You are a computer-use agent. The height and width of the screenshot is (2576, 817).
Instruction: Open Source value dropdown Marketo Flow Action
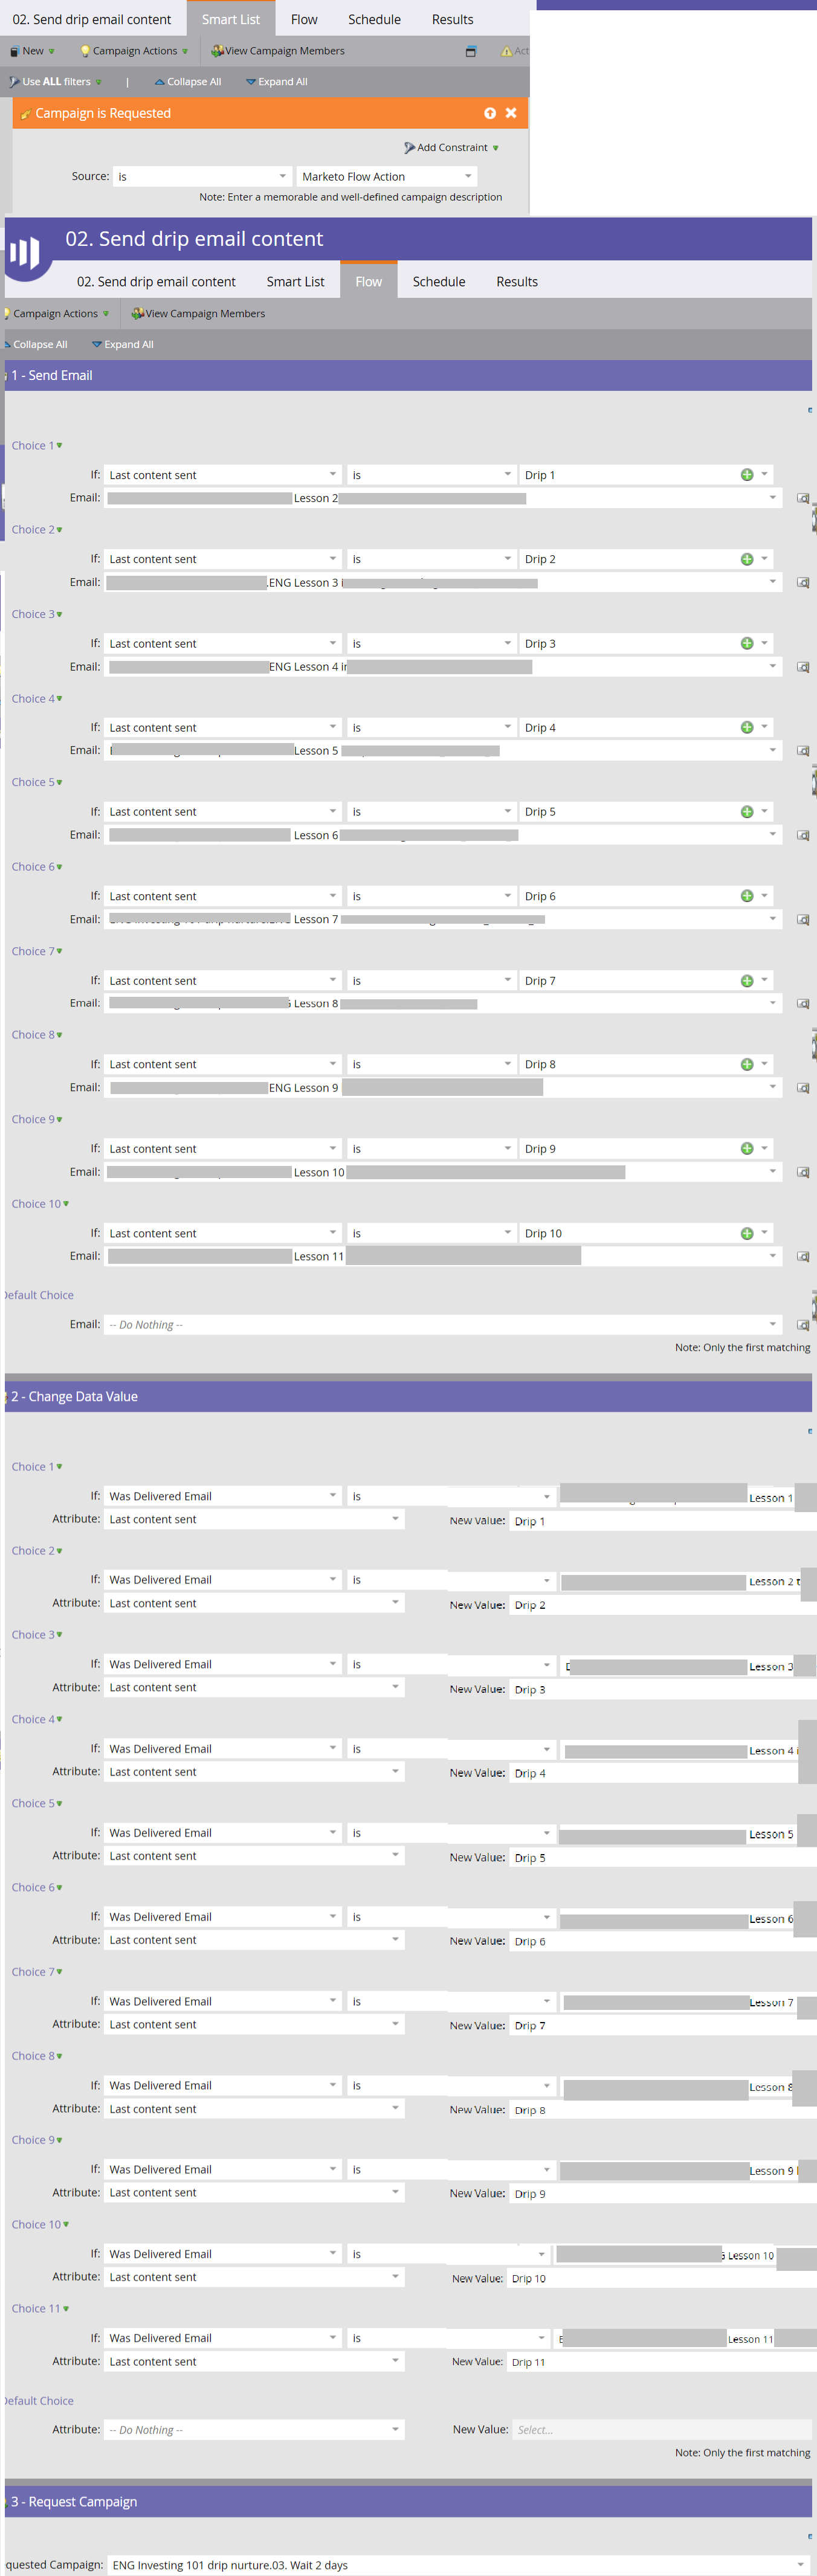point(386,177)
